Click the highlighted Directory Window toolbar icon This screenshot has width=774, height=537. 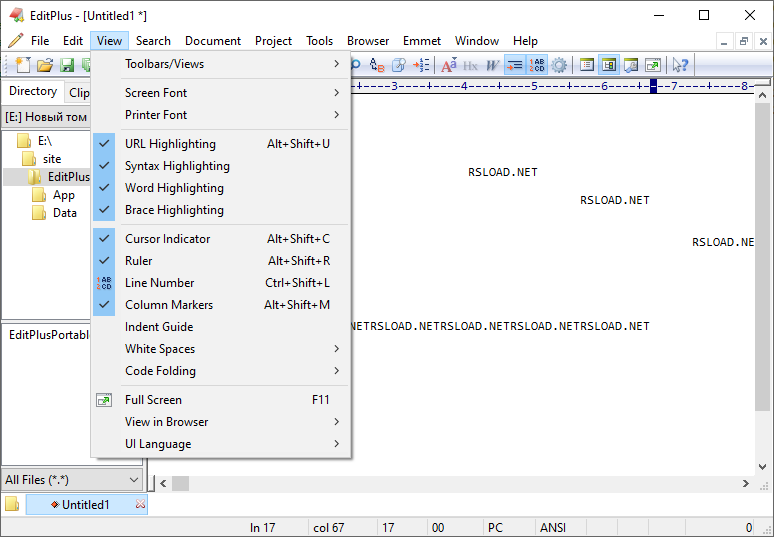[x=609, y=65]
